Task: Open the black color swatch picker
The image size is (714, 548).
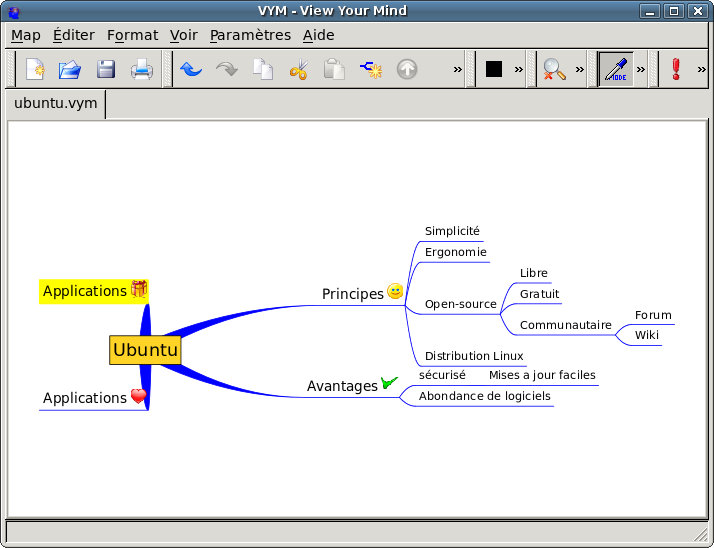Action: tap(494, 69)
